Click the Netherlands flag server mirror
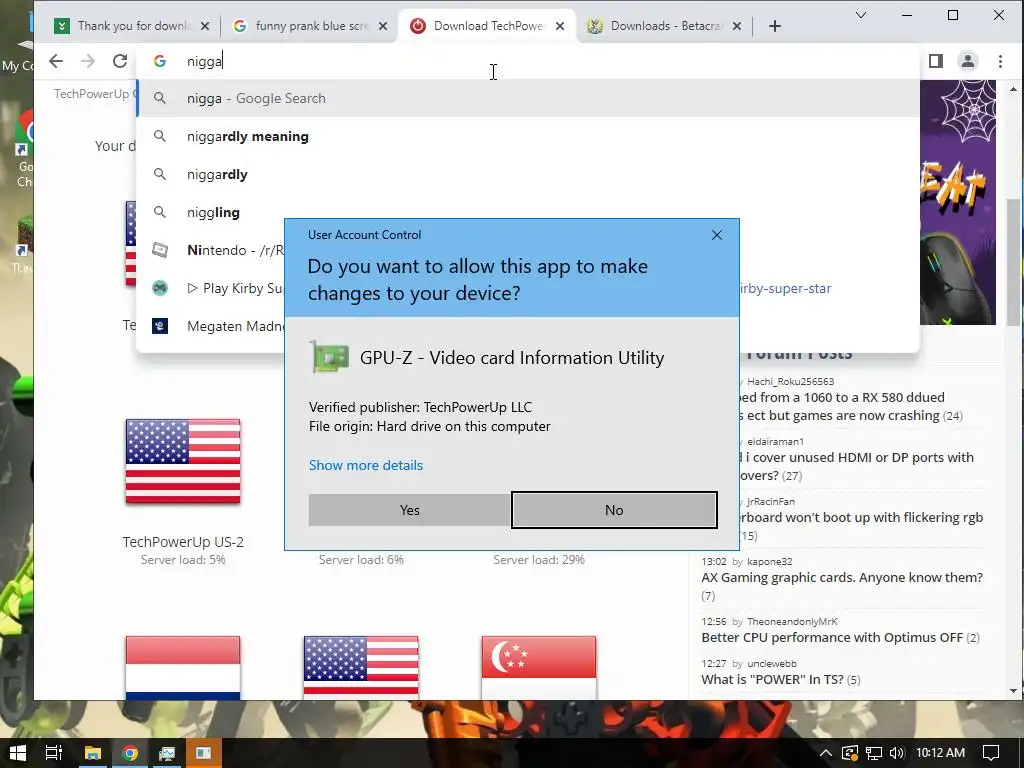The width and height of the screenshot is (1024, 768). 183,667
